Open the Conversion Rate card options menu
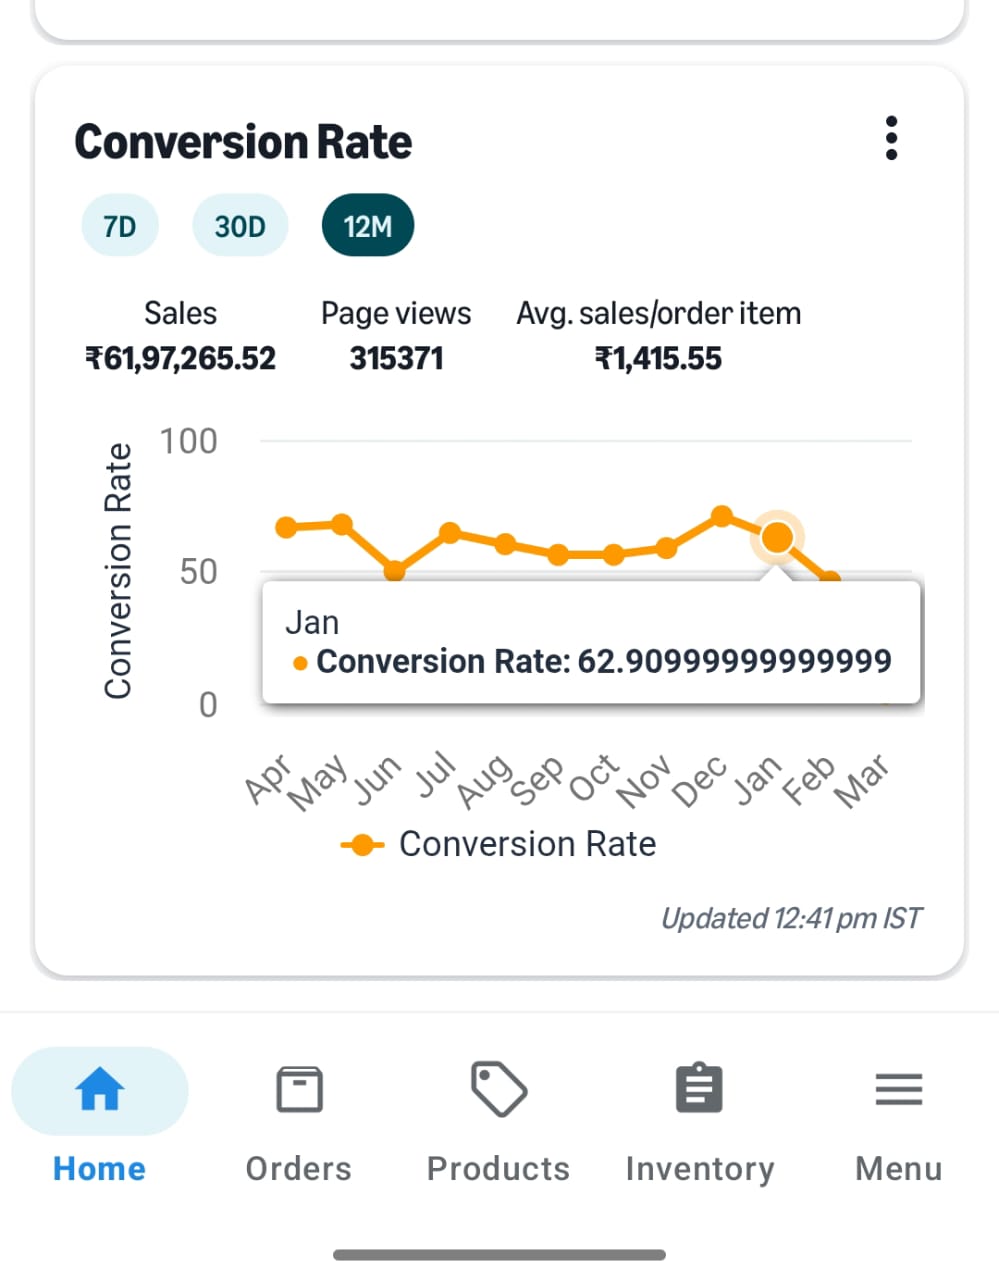999x1280 pixels. [x=890, y=139]
